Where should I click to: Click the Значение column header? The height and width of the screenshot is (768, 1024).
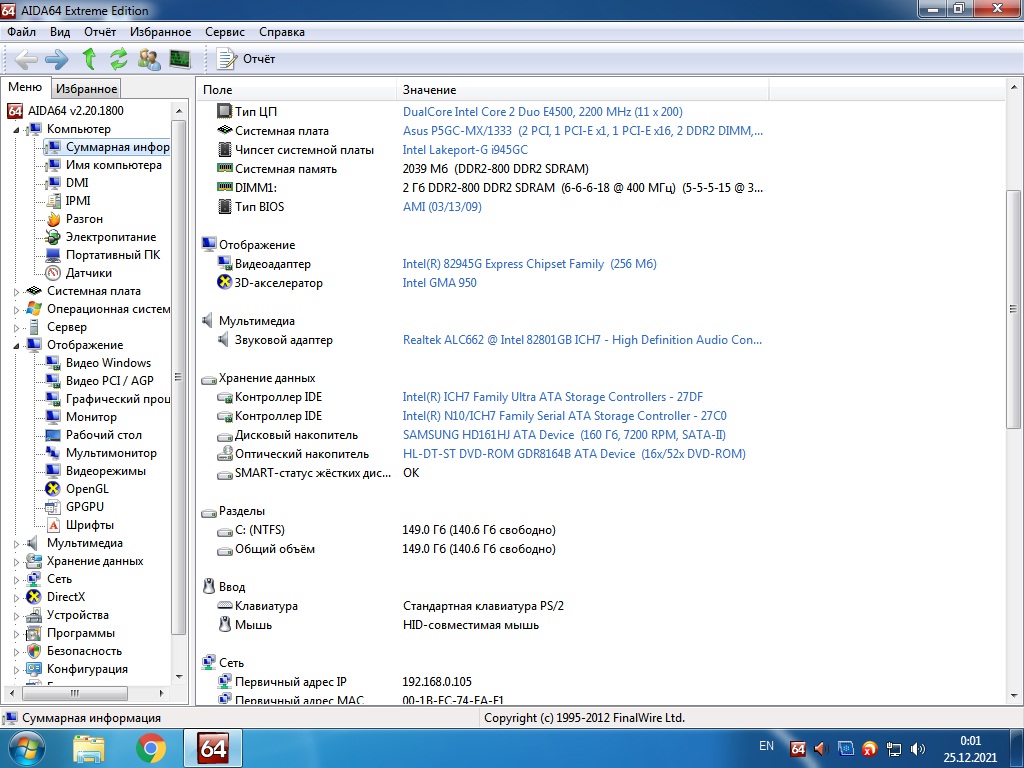pyautogui.click(x=430, y=90)
